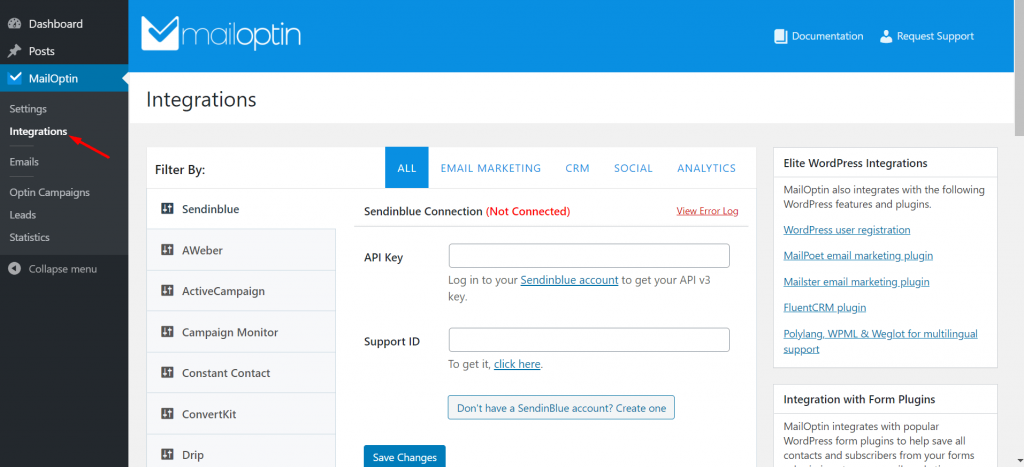Open the Leads submenu item
The height and width of the screenshot is (467, 1024).
coord(23,215)
